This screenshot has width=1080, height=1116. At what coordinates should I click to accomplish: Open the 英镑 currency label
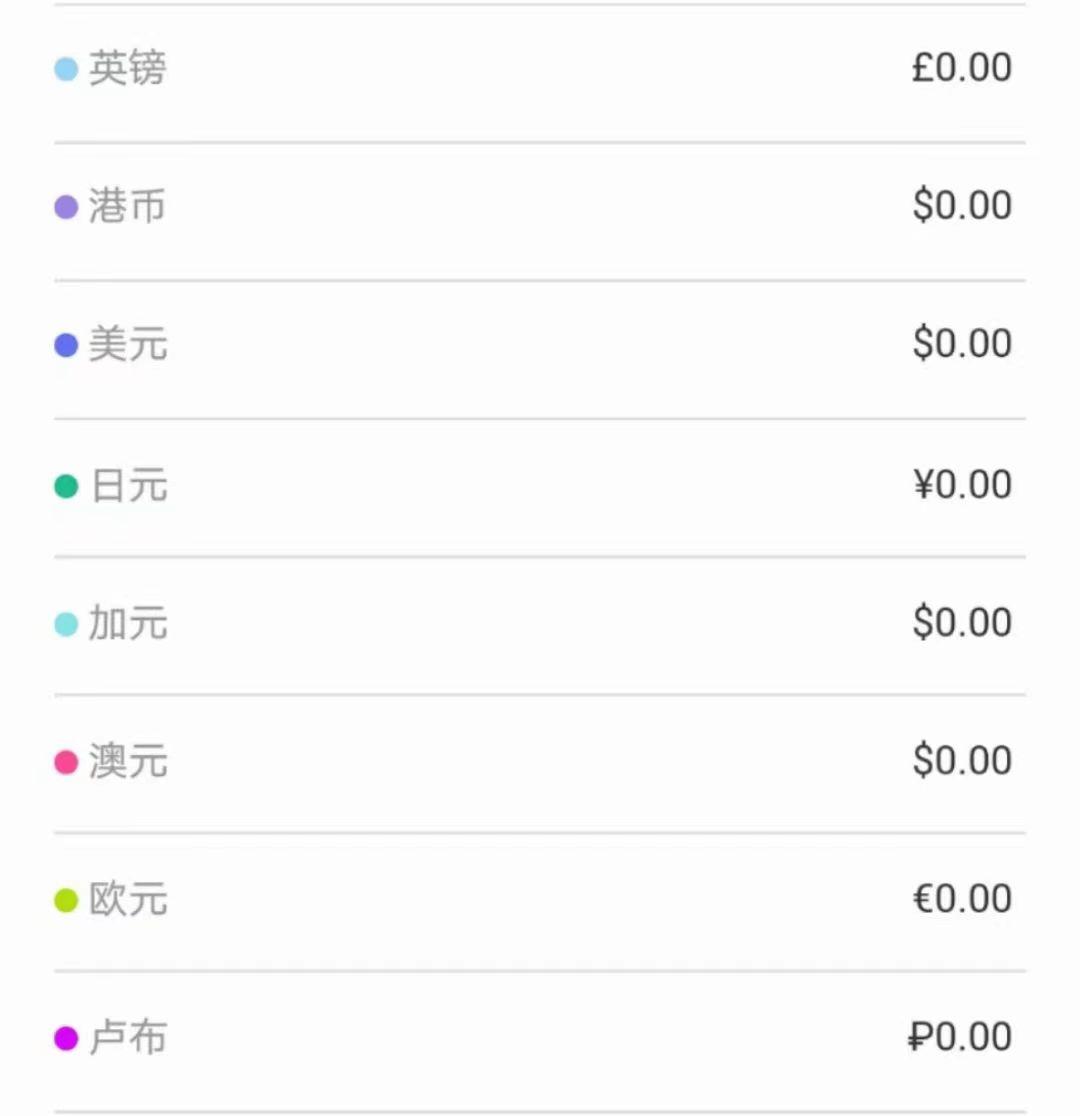127,69
